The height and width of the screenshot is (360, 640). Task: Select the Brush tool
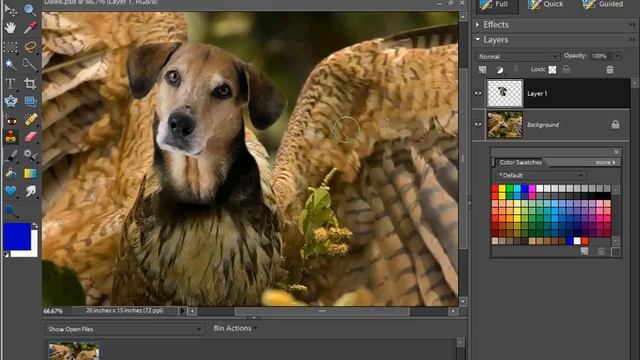[10, 156]
